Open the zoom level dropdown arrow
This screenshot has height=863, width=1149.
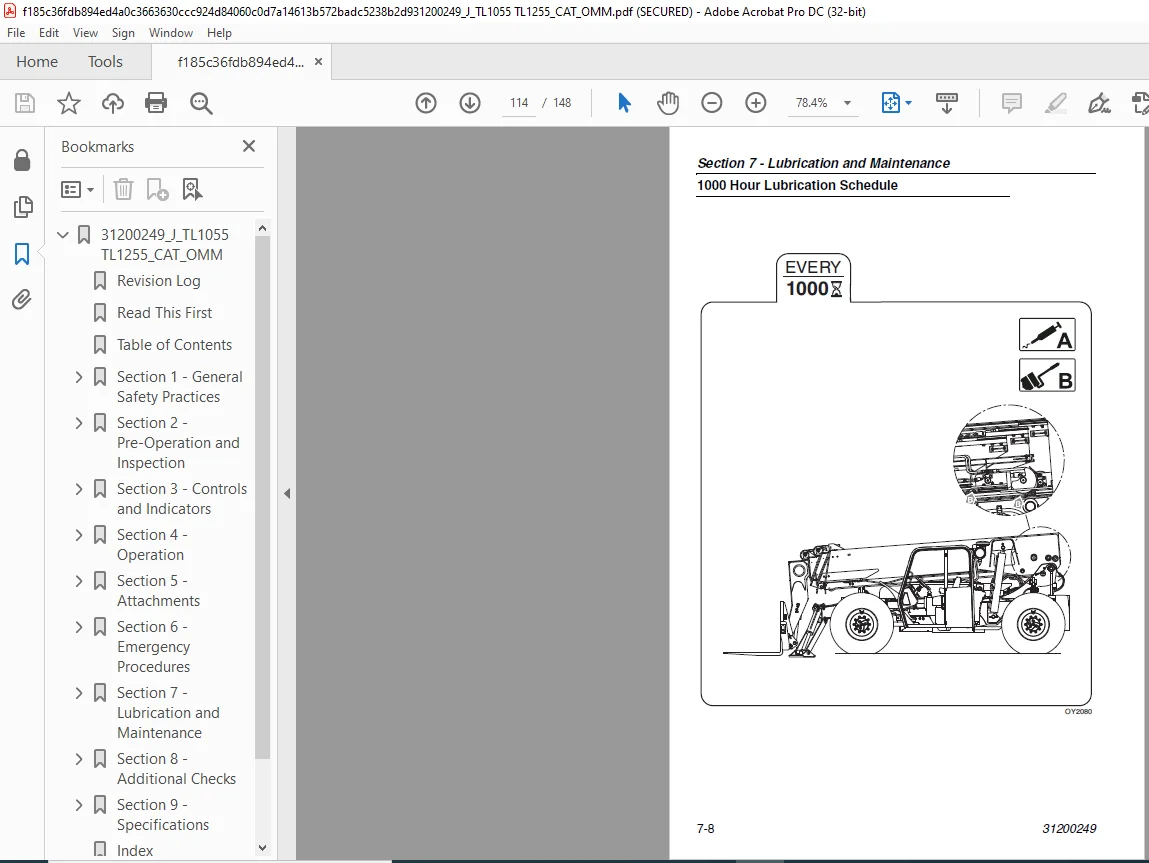pos(848,103)
